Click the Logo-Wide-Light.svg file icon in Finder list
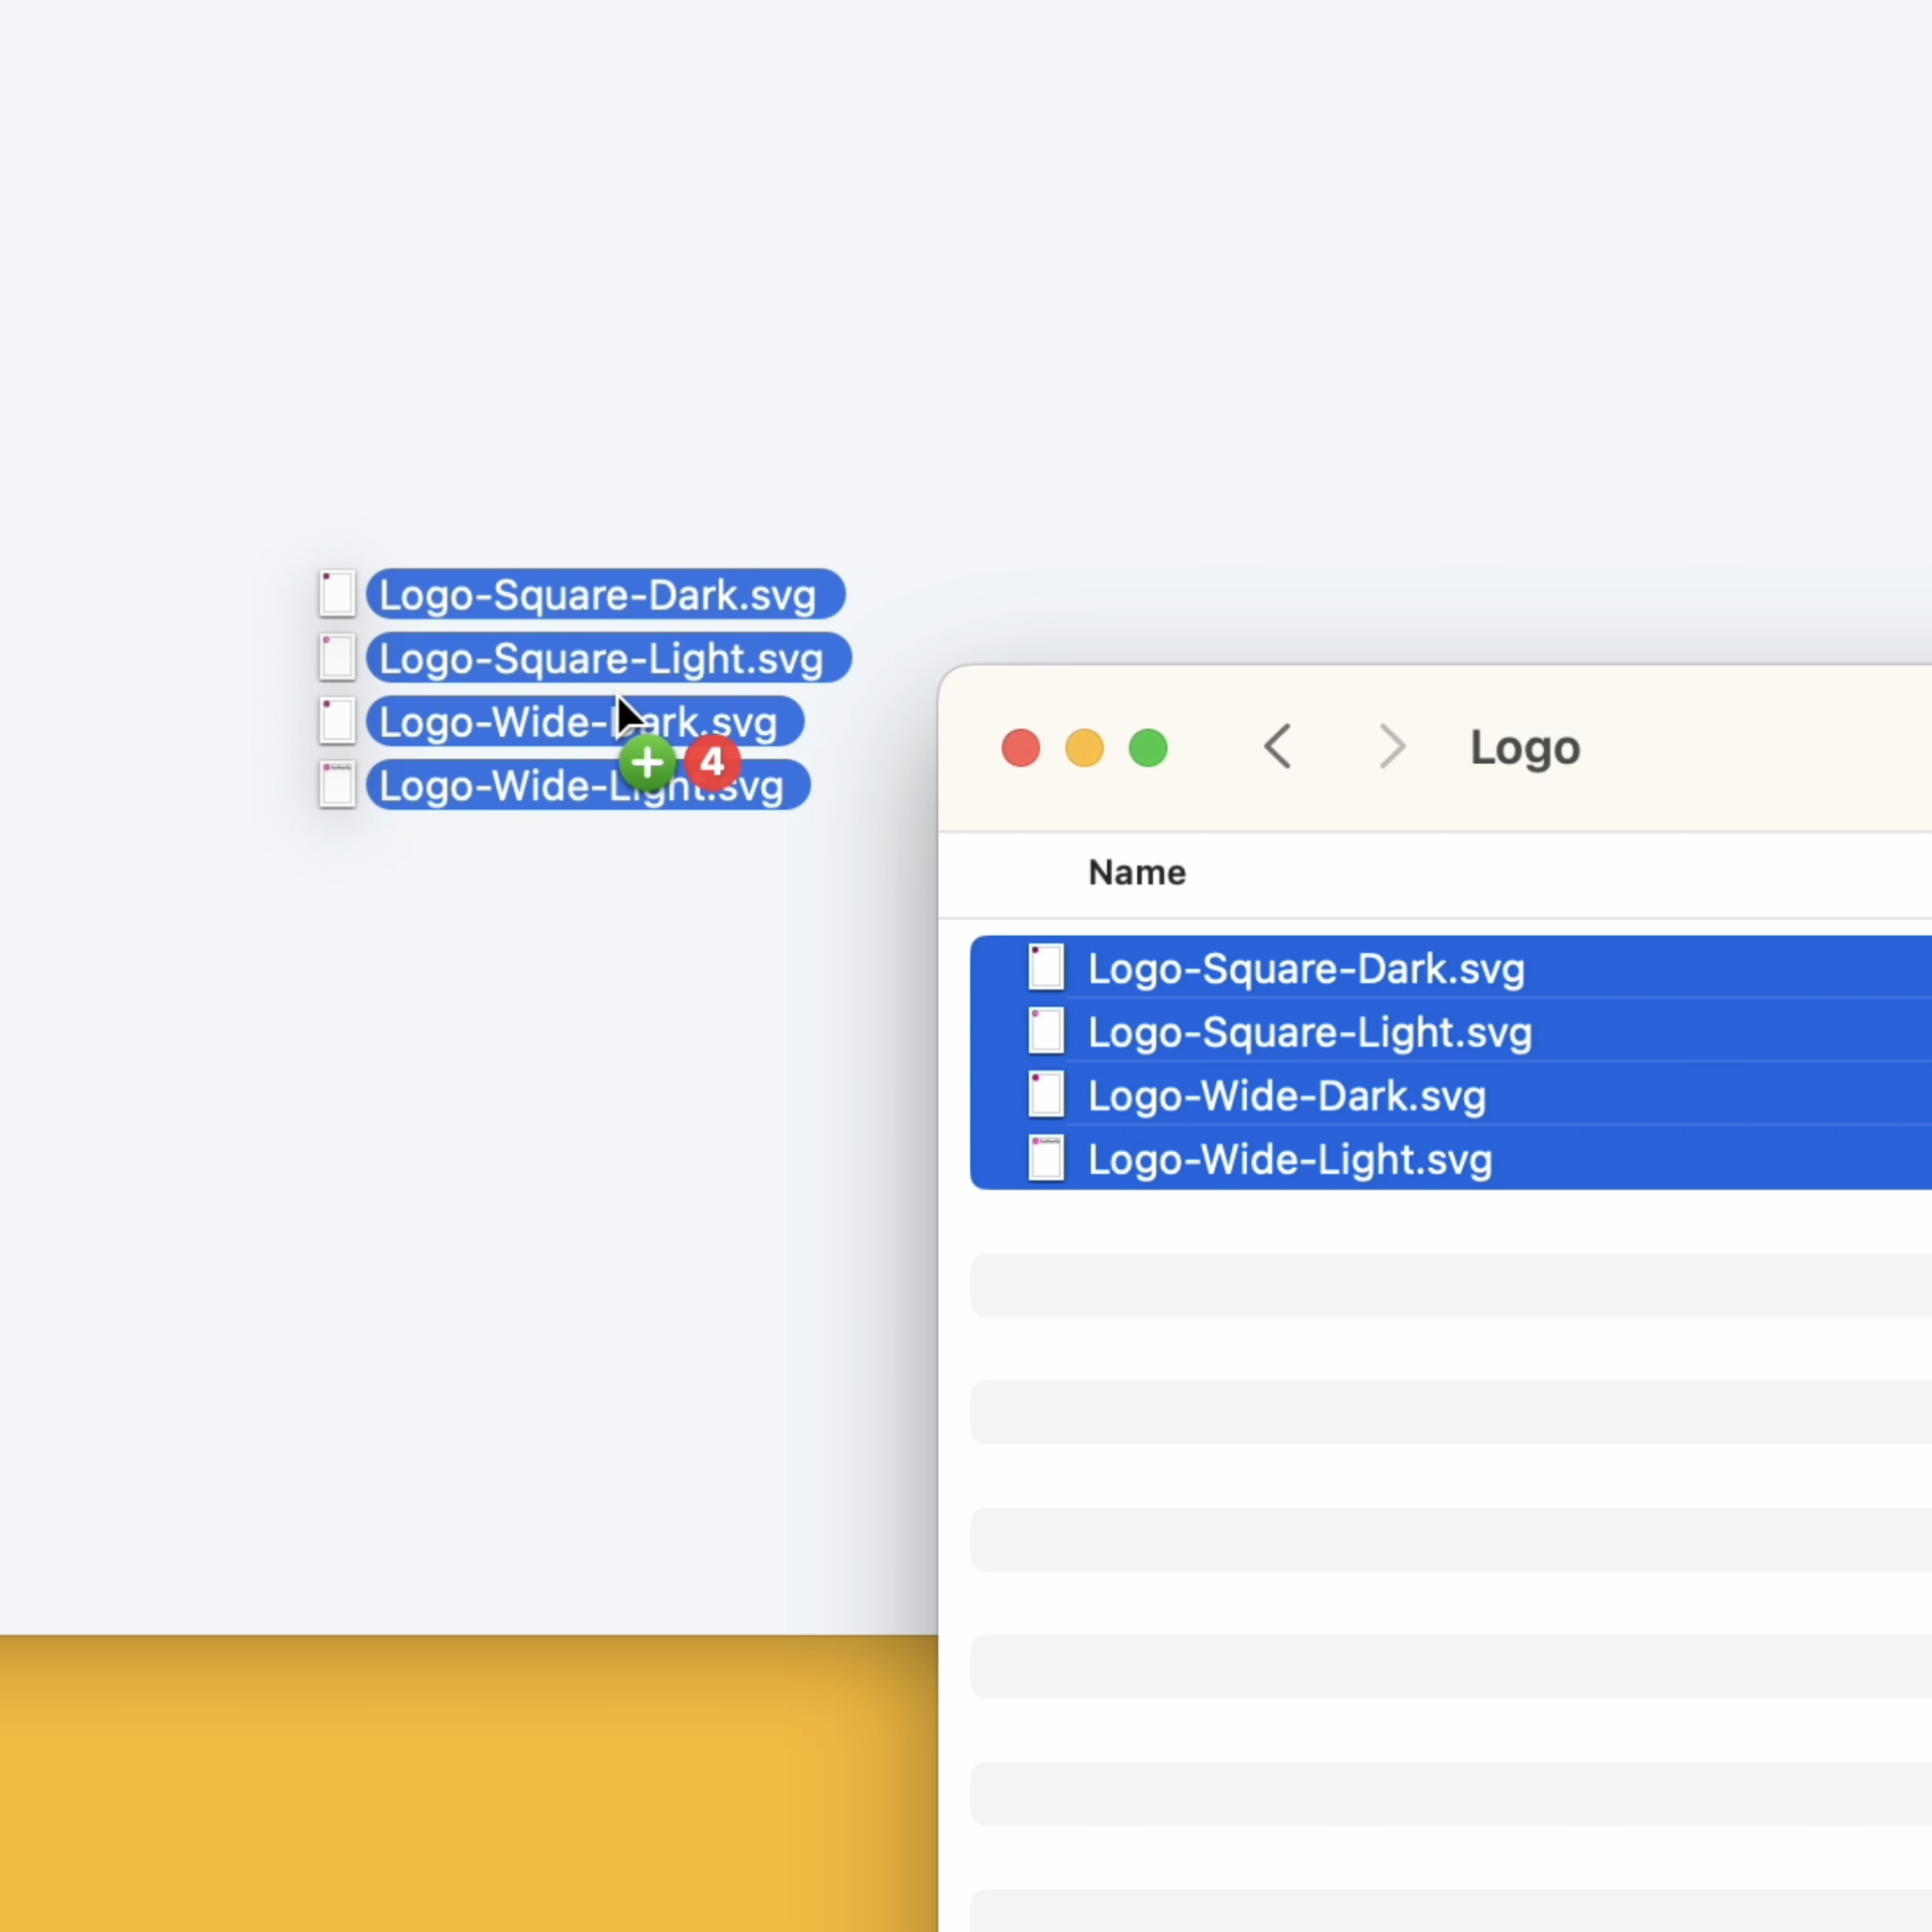 [x=1046, y=1159]
